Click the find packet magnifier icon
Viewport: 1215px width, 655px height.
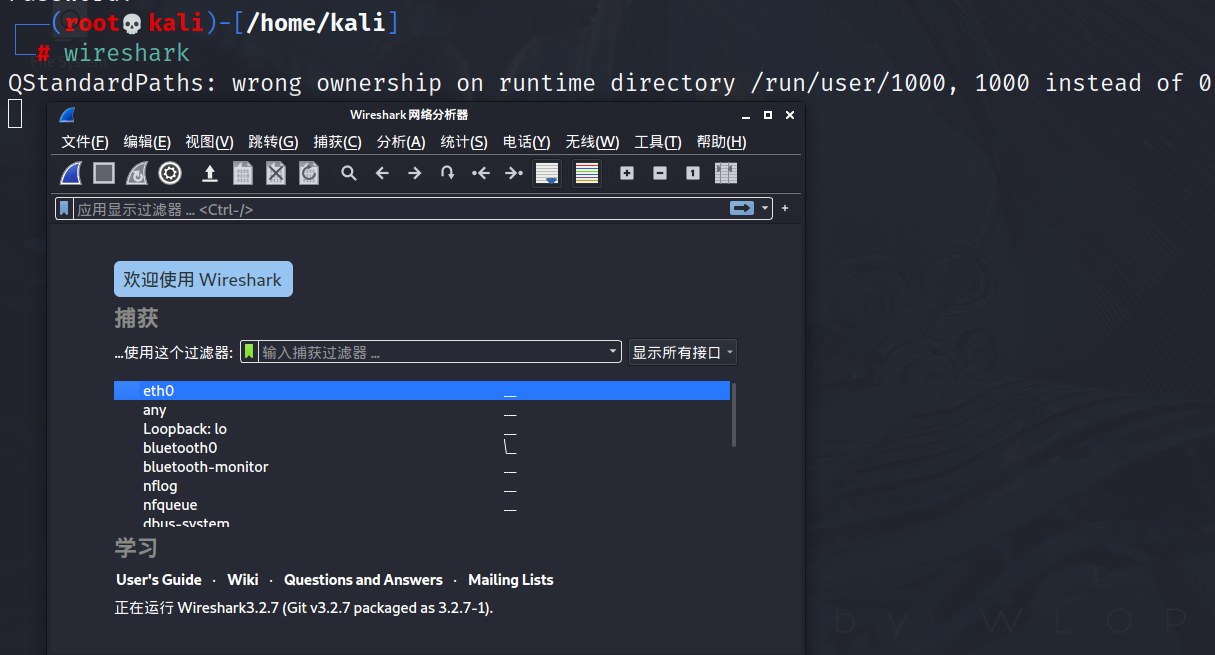(x=349, y=174)
